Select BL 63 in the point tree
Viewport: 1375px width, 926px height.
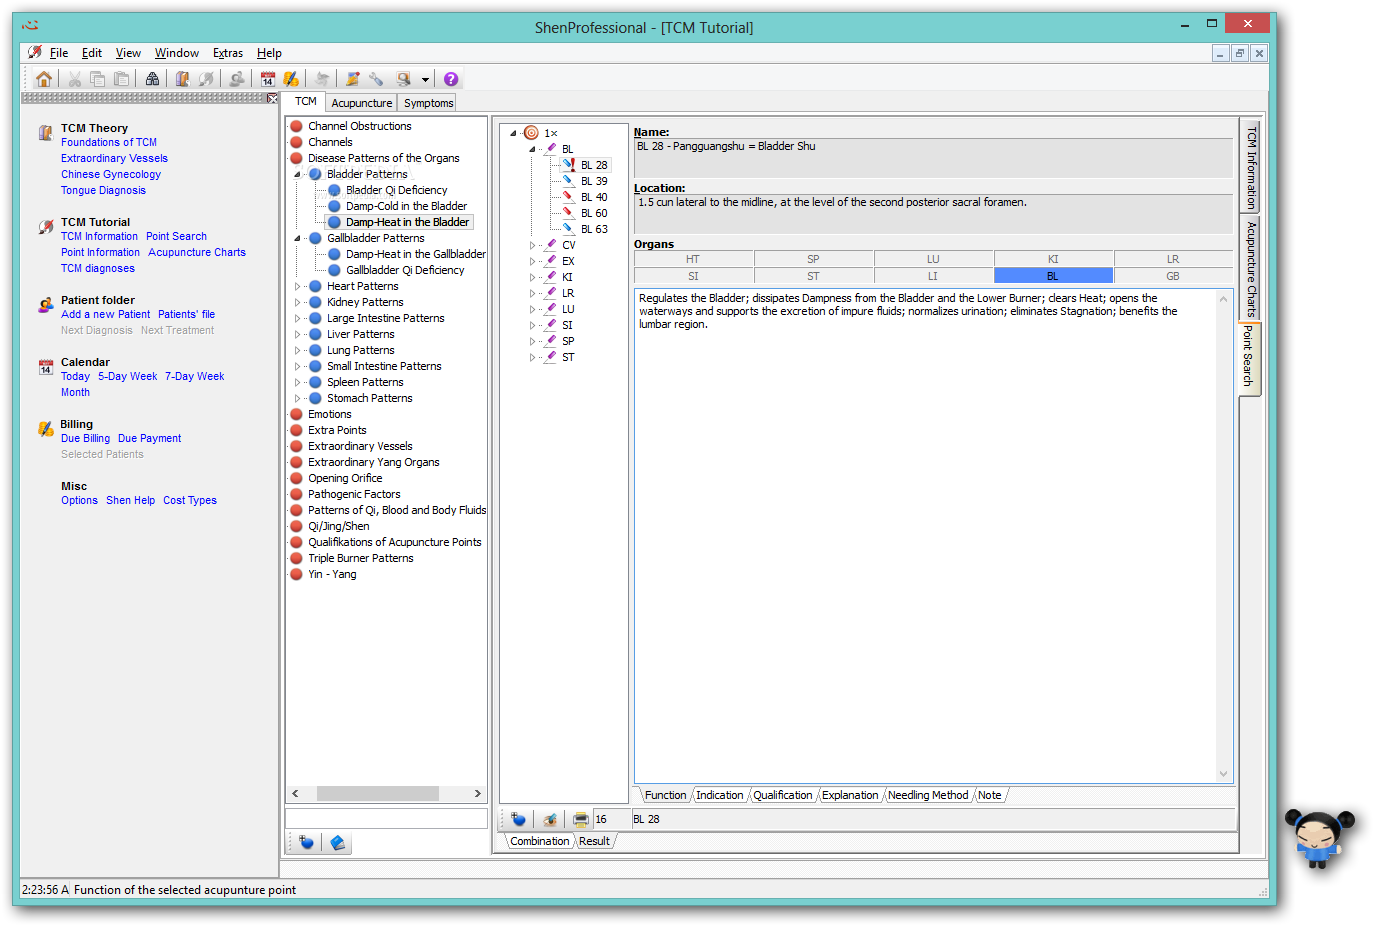tap(594, 229)
